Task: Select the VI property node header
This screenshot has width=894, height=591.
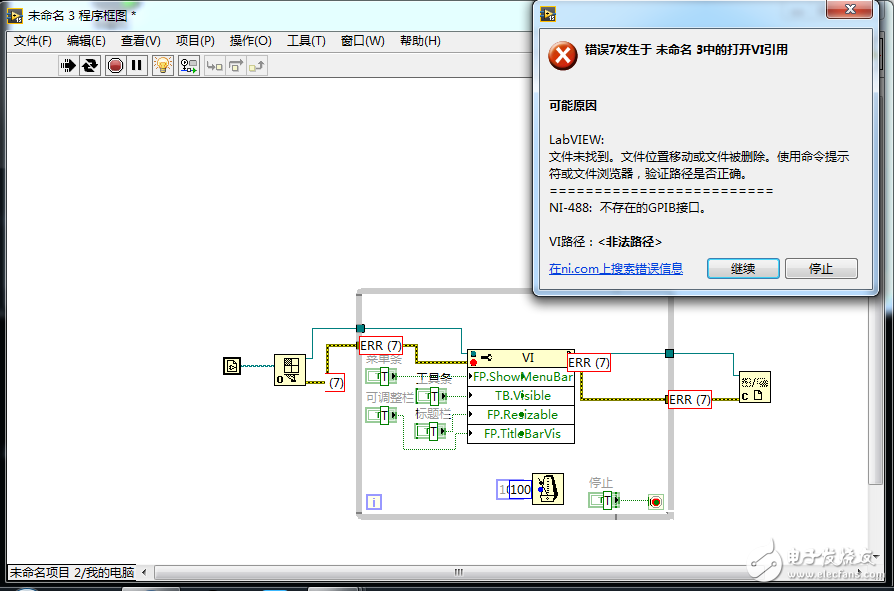Action: coord(521,358)
